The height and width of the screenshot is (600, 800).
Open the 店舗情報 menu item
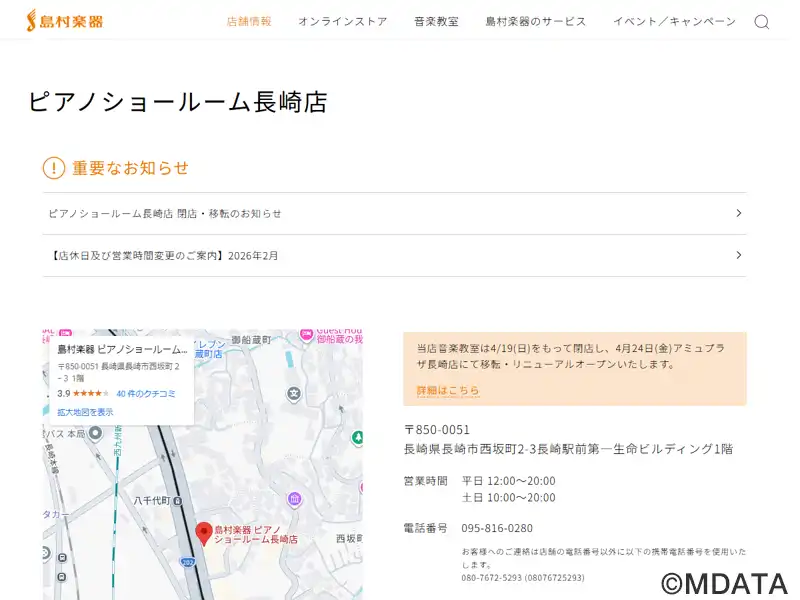tap(249, 21)
